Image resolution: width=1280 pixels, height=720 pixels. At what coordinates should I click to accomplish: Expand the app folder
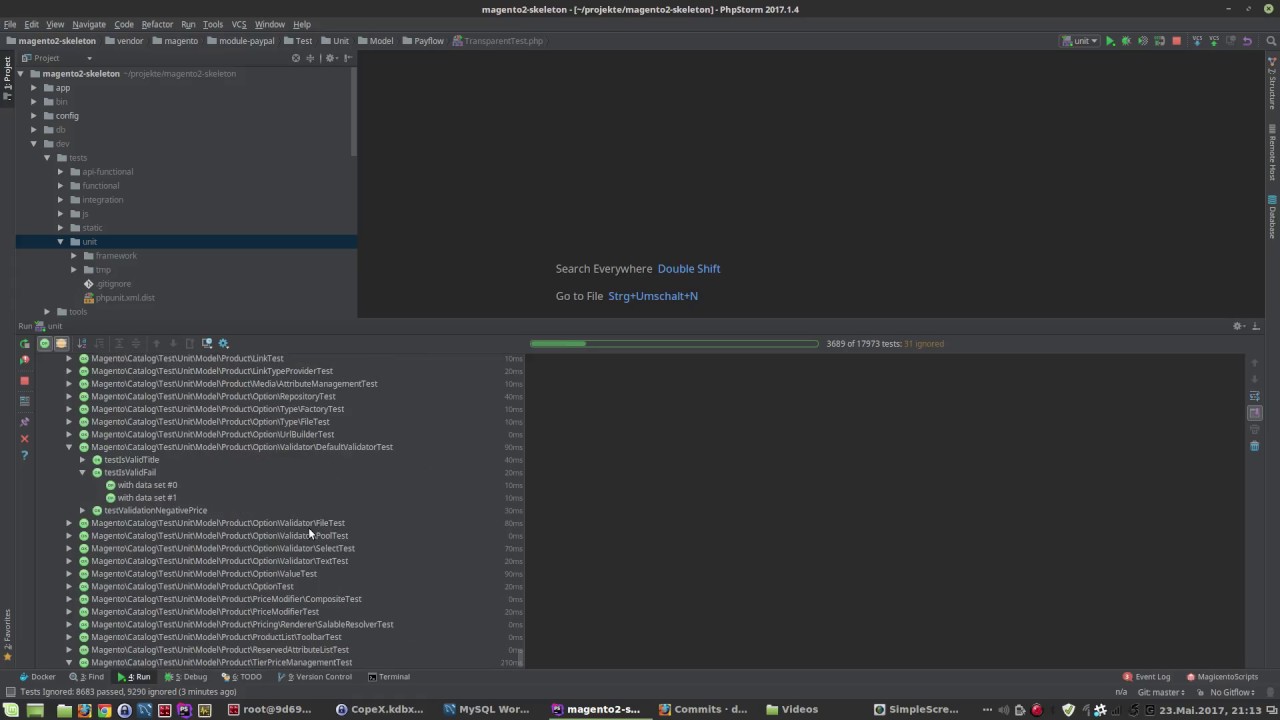[x=33, y=88]
